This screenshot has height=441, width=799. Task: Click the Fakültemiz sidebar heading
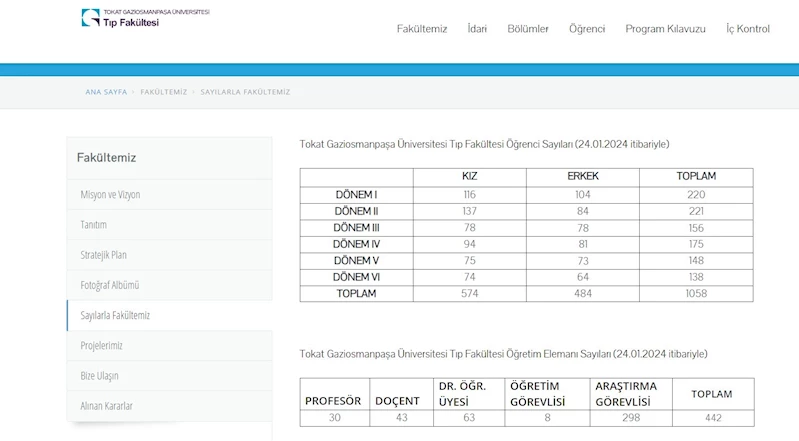106,158
